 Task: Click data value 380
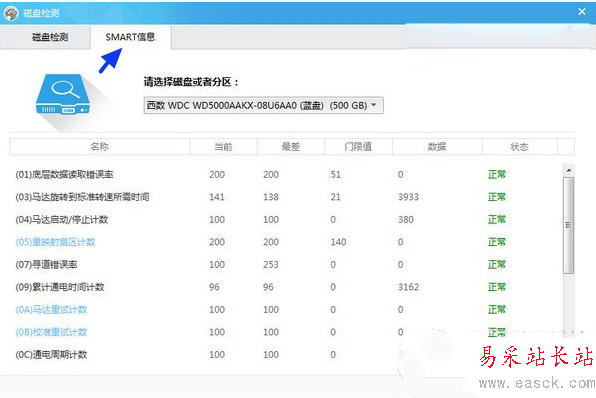tap(406, 219)
